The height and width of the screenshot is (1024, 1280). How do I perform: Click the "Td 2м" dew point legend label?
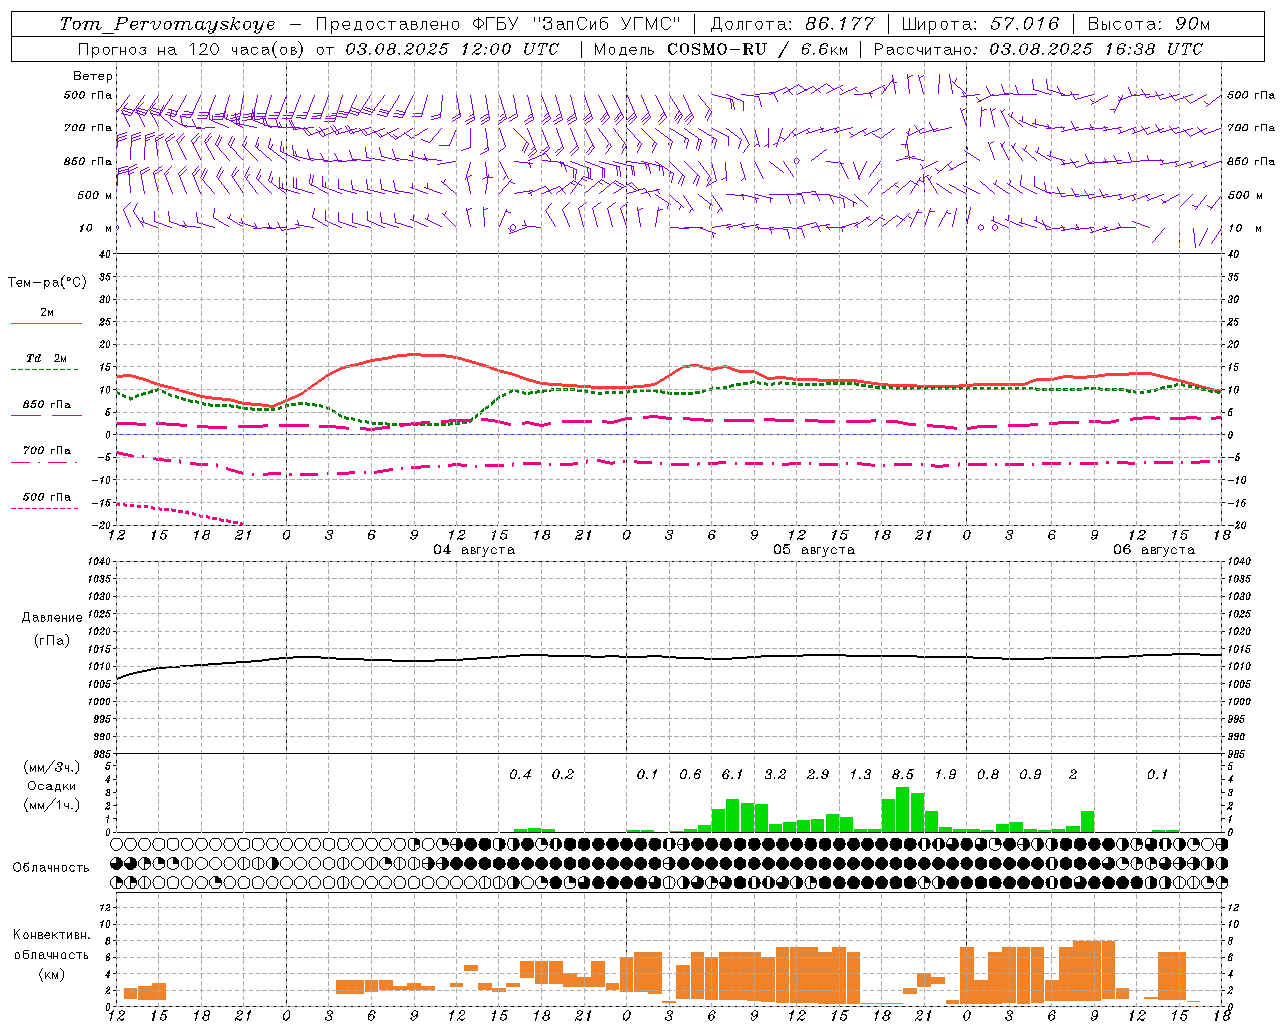tap(46, 358)
